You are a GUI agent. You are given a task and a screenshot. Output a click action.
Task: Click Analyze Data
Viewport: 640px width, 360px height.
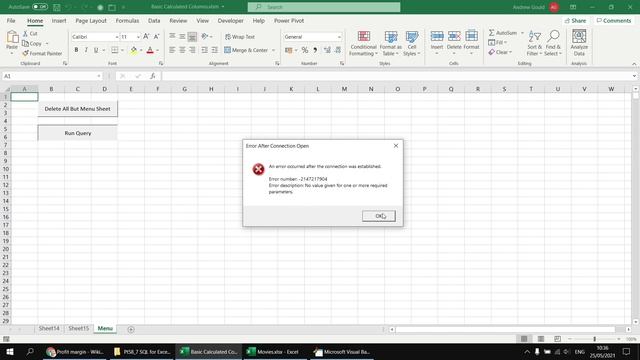pos(579,43)
